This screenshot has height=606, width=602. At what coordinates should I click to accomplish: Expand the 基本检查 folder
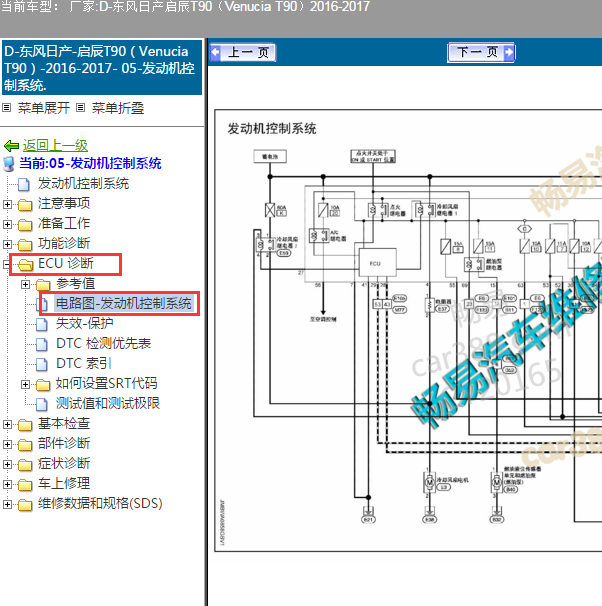pos(7,425)
